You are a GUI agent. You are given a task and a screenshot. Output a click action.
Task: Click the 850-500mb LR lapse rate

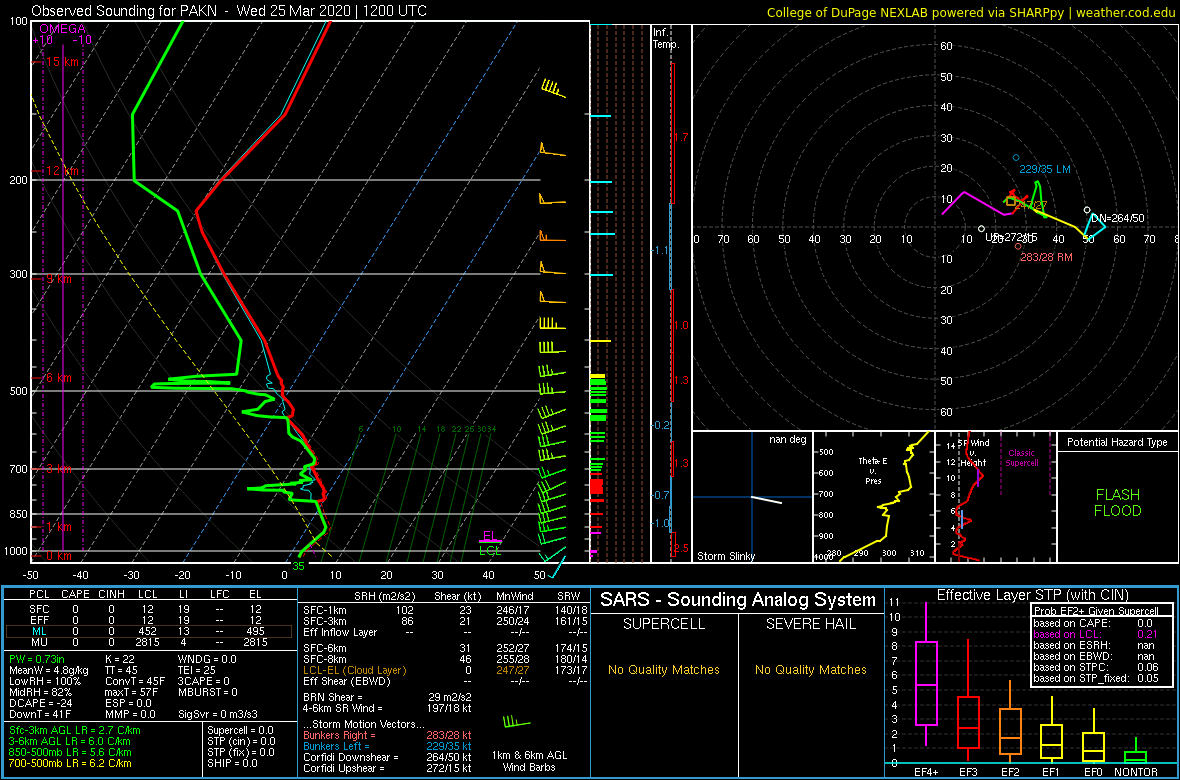pyautogui.click(x=70, y=751)
